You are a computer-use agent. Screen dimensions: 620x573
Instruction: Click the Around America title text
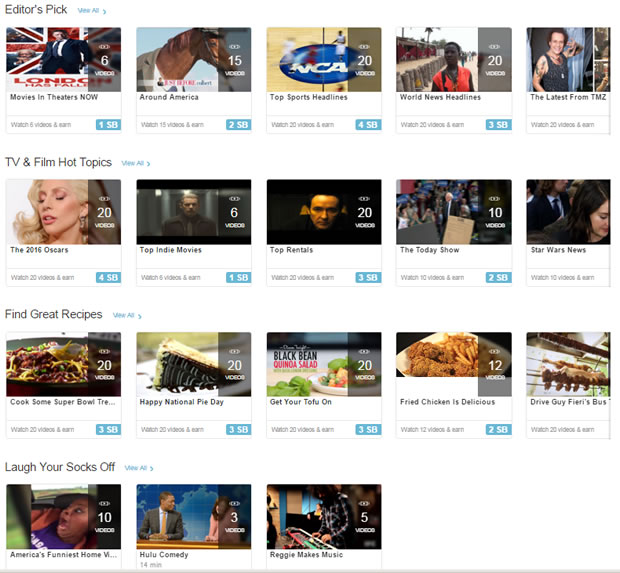(x=169, y=97)
